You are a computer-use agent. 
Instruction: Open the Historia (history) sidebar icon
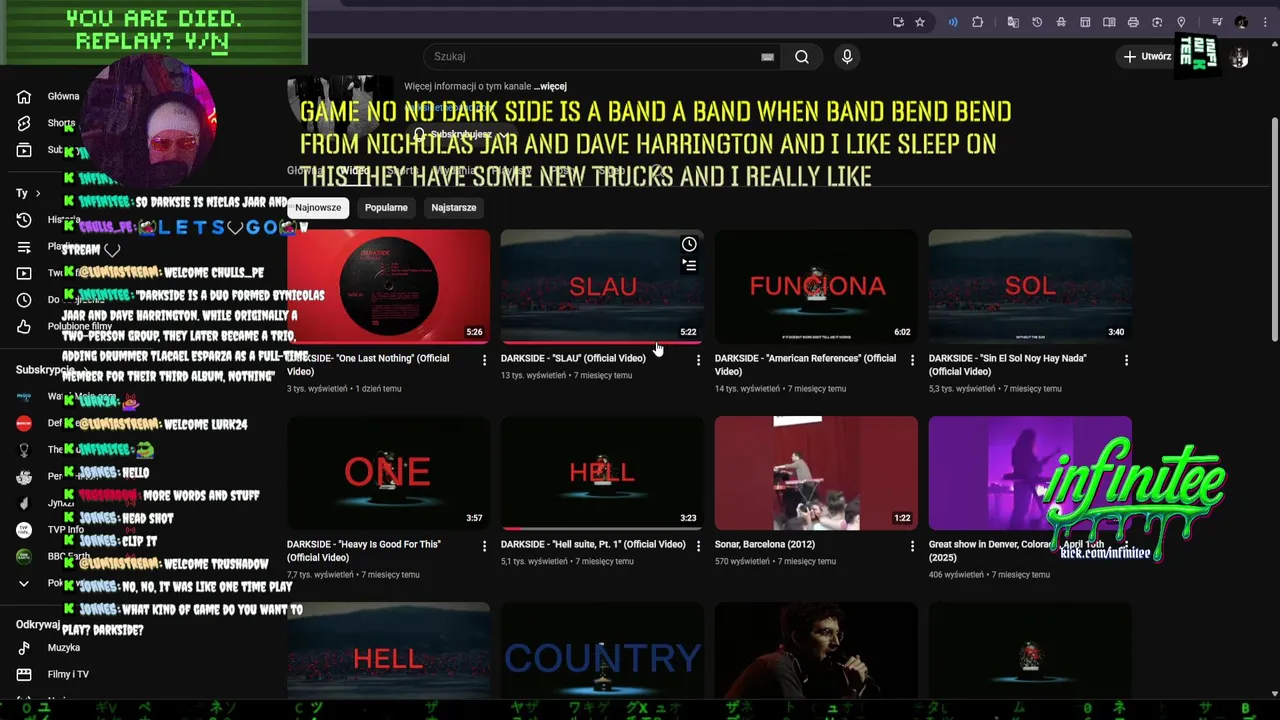[24, 220]
